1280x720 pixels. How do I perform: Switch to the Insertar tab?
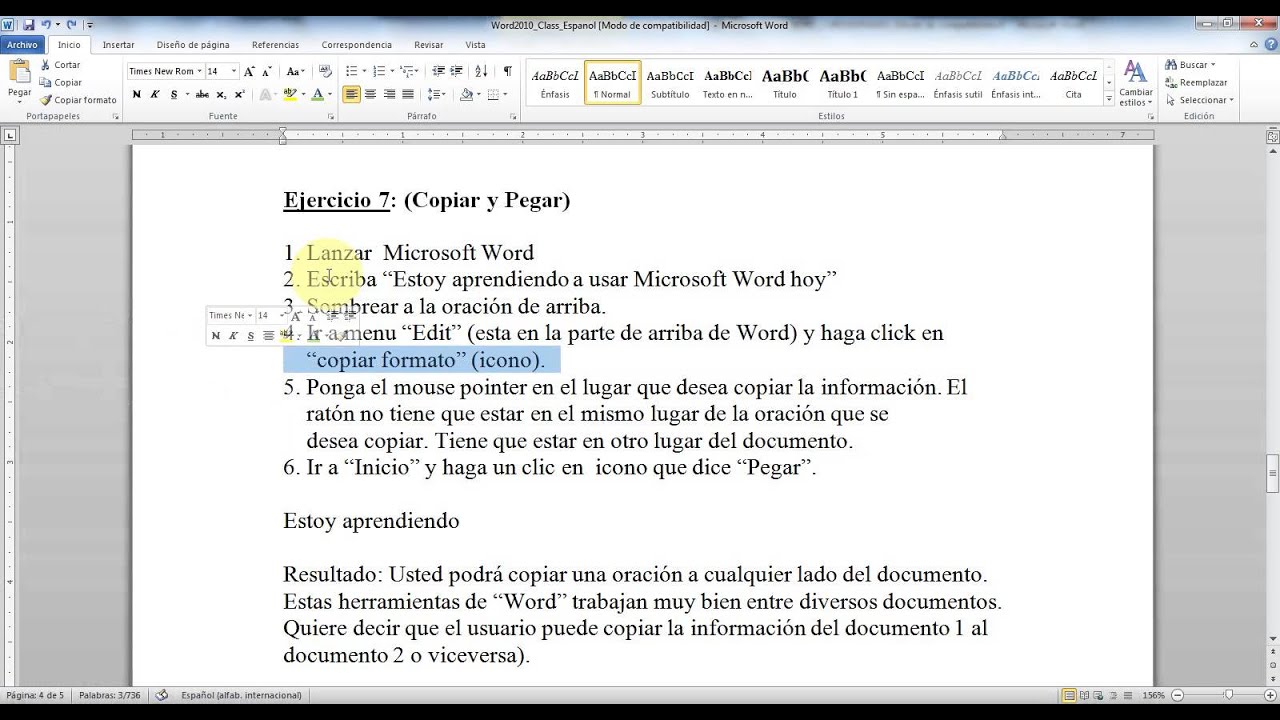[x=118, y=45]
